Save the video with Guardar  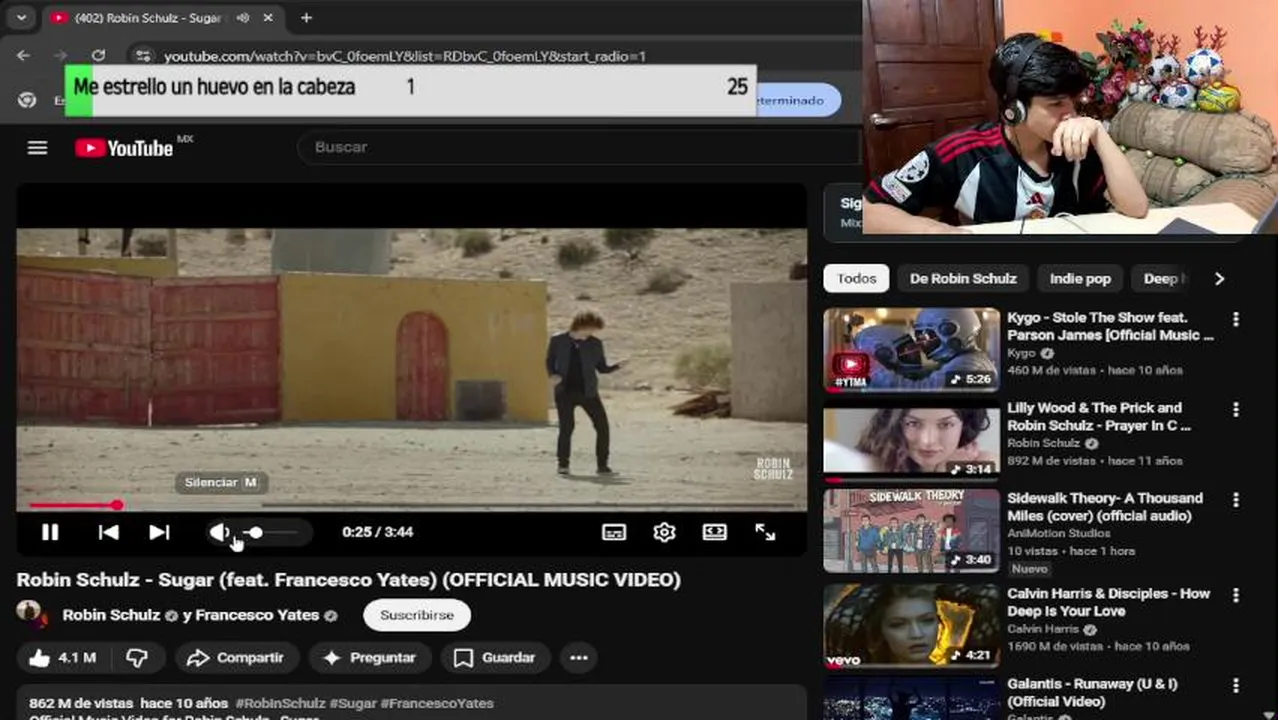(x=495, y=657)
